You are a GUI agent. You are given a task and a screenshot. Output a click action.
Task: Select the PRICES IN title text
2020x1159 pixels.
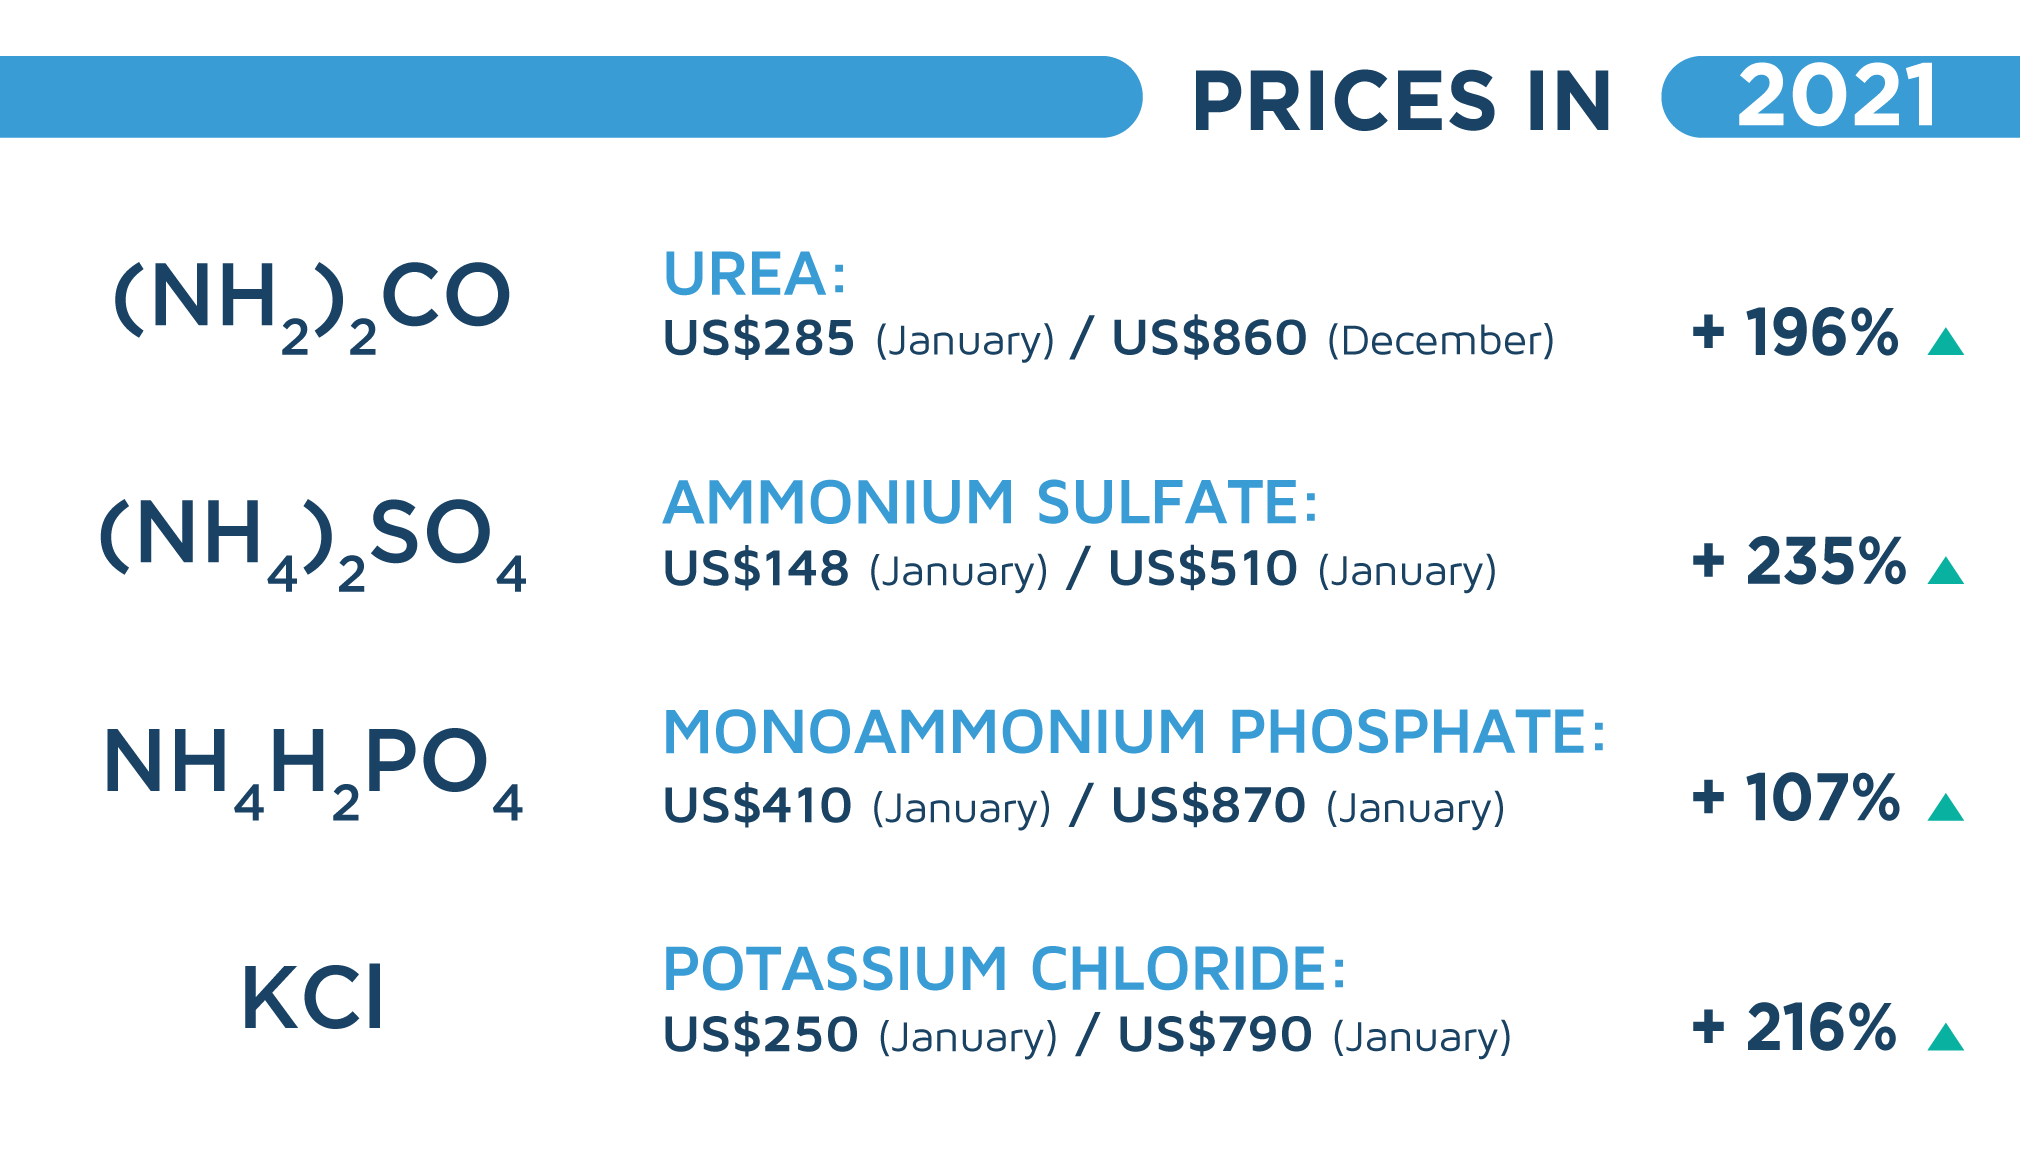(1402, 101)
